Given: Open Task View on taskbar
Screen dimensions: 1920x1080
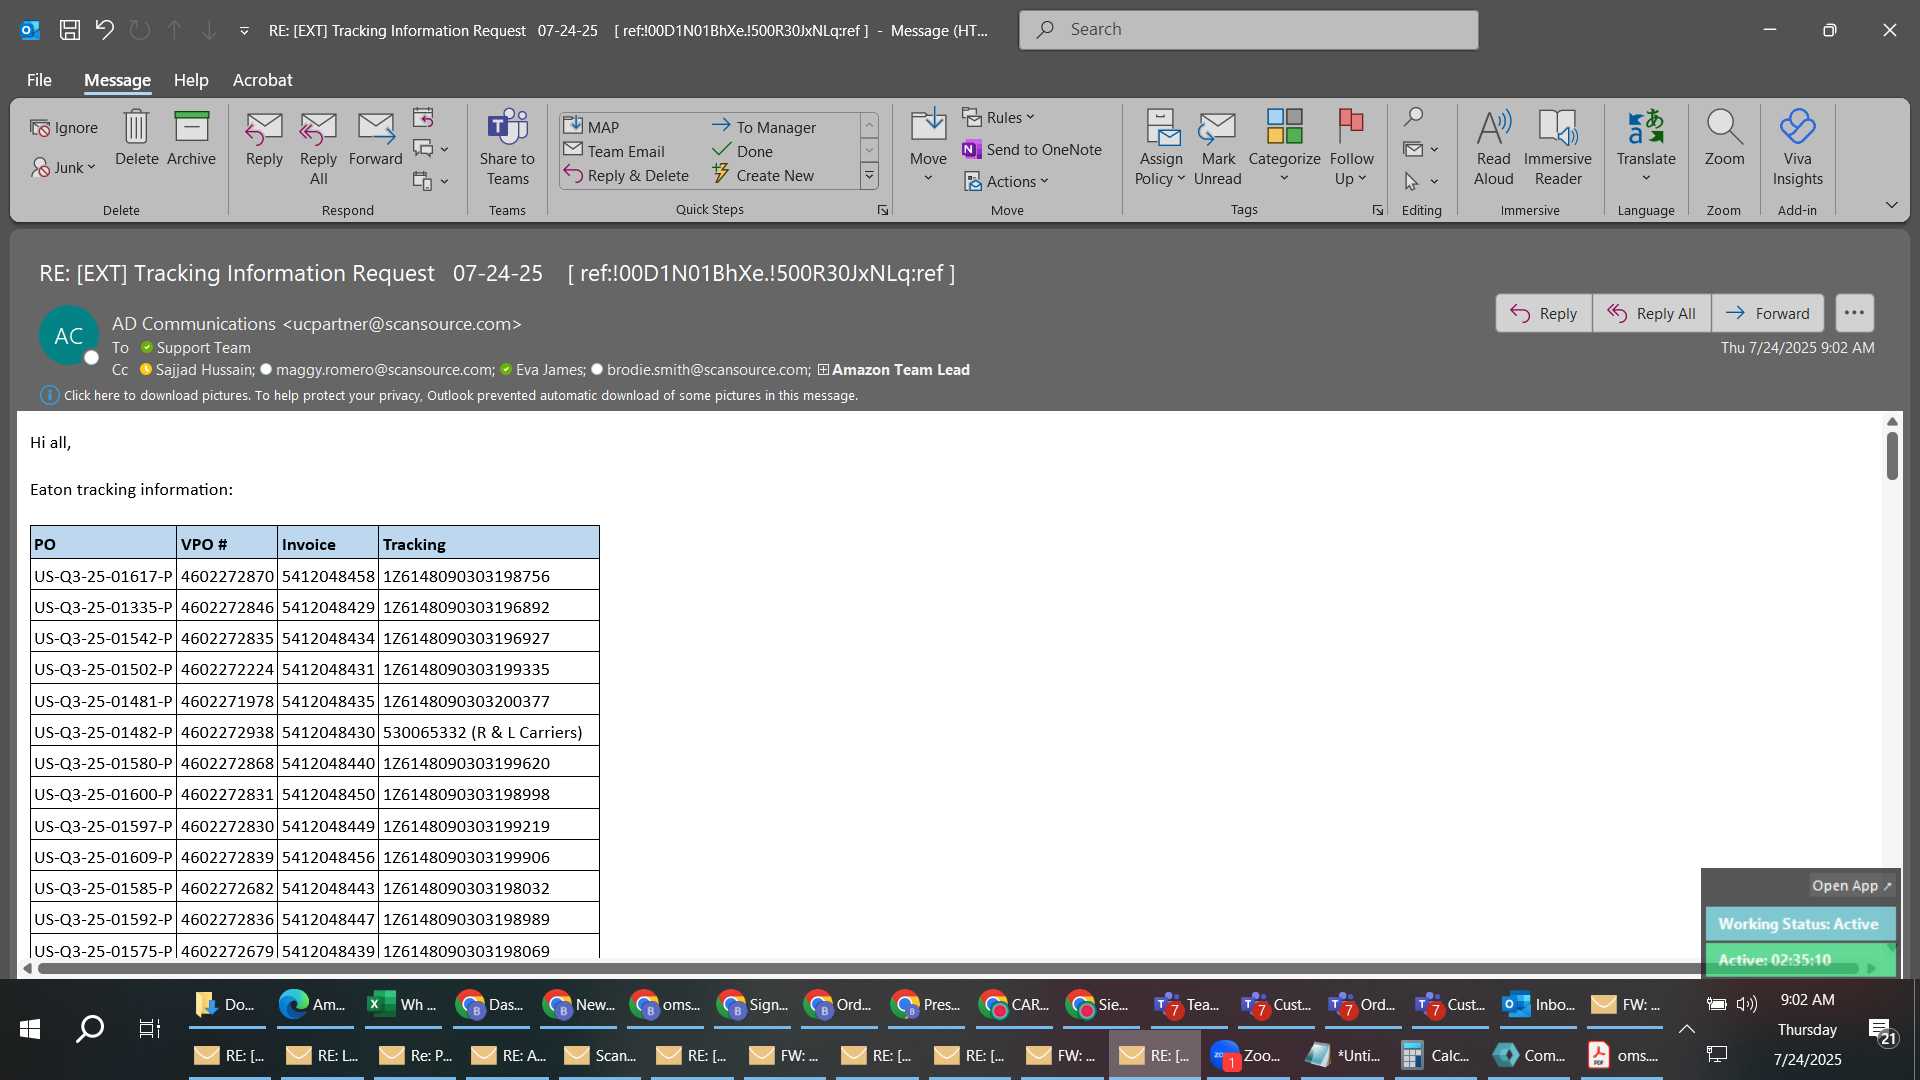Looking at the screenshot, I should click(149, 1028).
